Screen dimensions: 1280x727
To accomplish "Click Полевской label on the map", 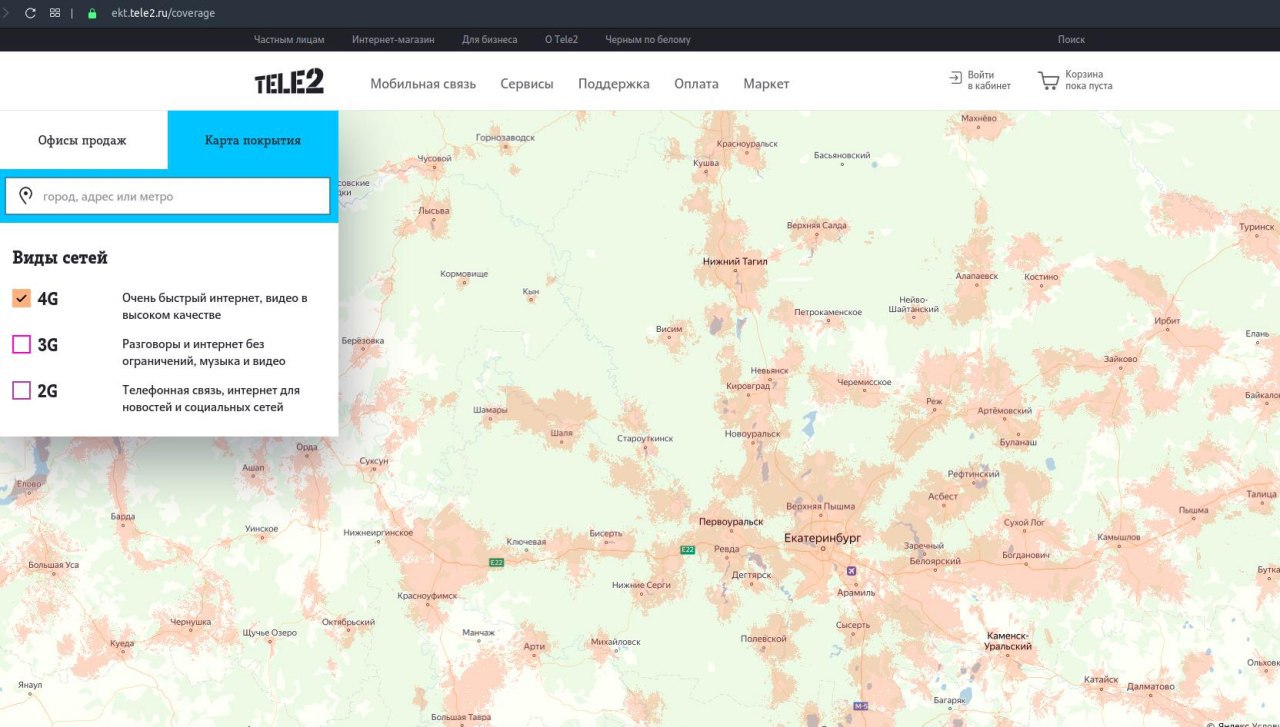I will coord(763,638).
